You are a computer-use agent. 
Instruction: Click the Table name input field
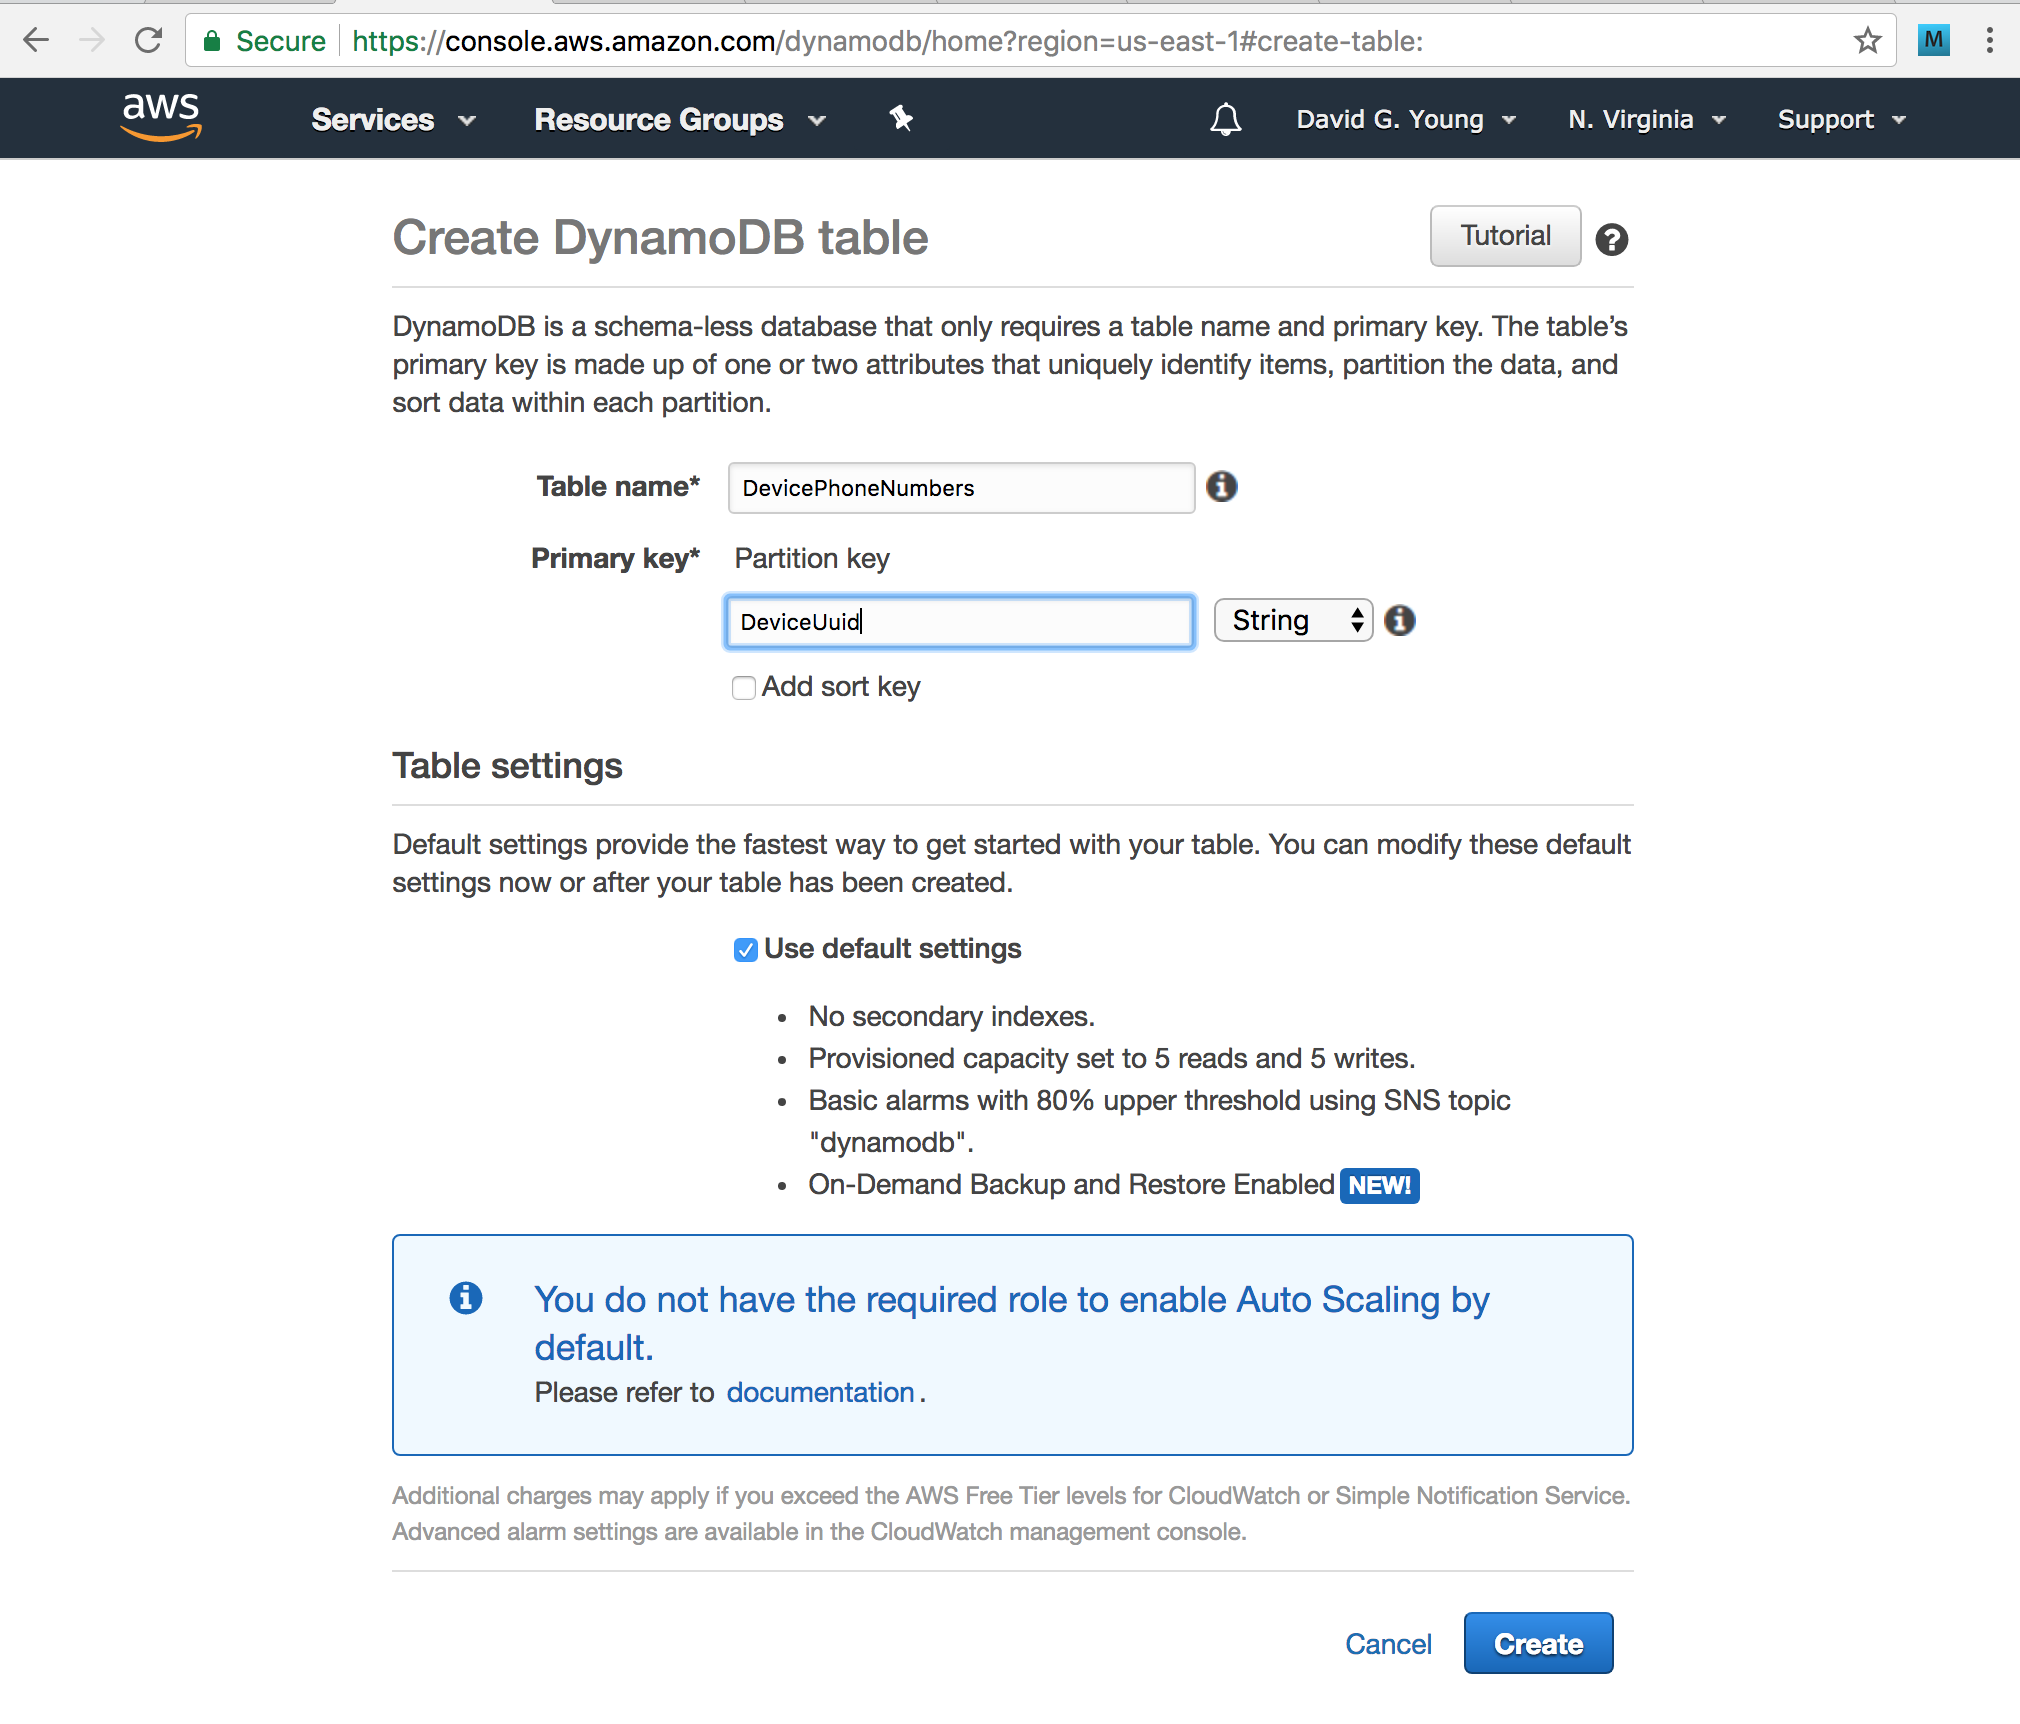(x=960, y=488)
